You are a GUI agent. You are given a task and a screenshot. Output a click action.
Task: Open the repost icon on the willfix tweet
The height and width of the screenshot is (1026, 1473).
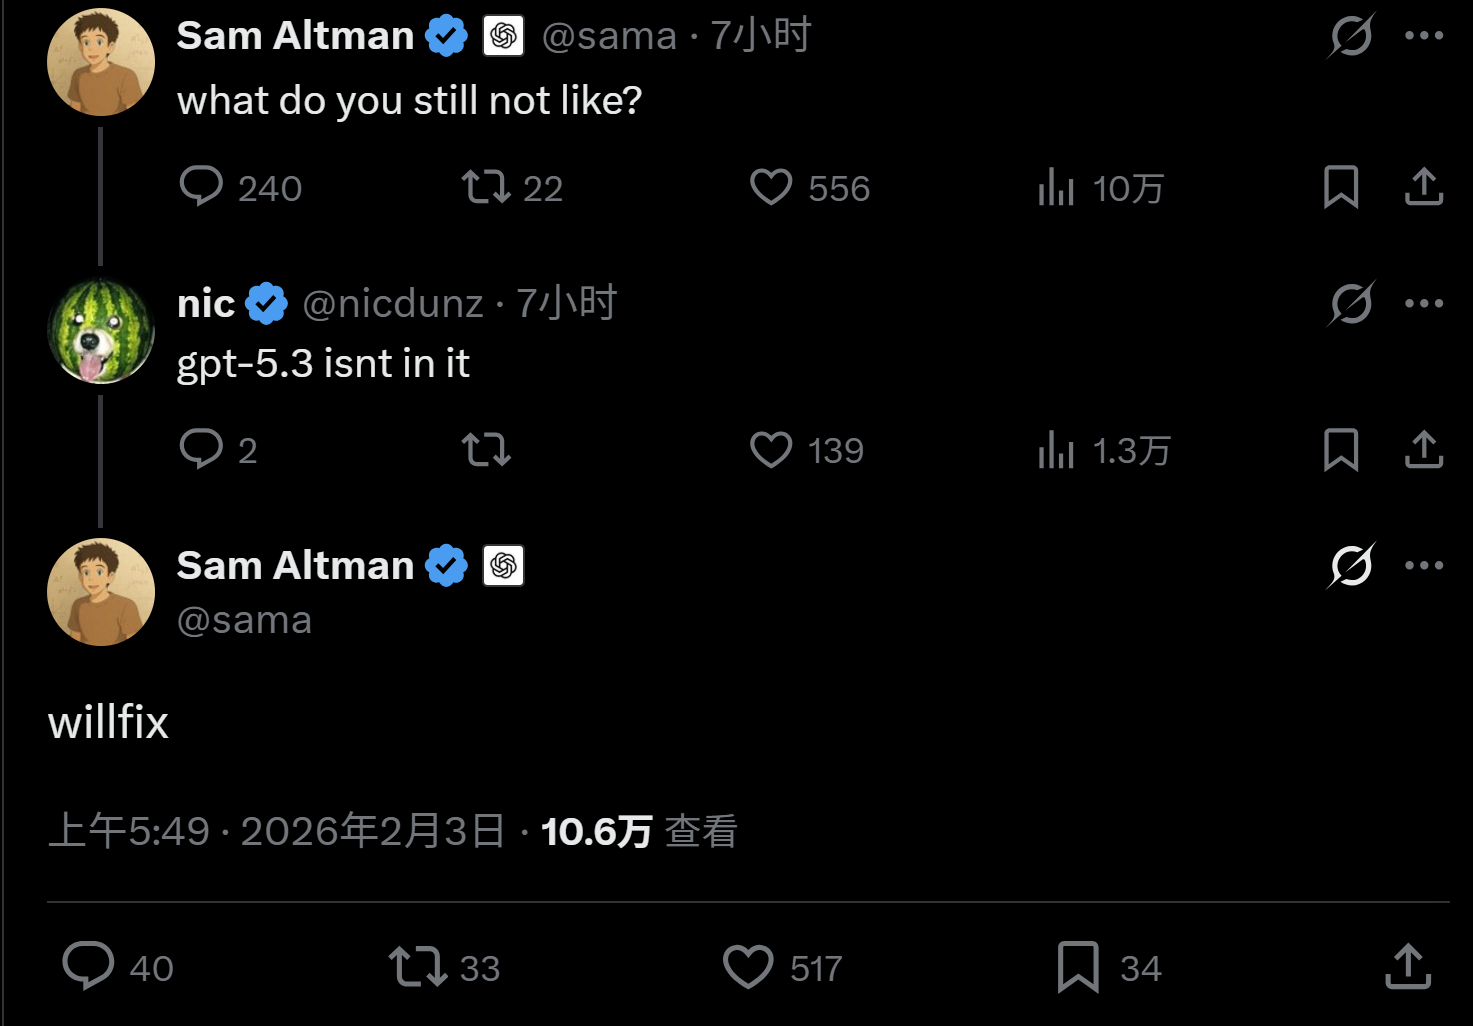tap(416, 967)
